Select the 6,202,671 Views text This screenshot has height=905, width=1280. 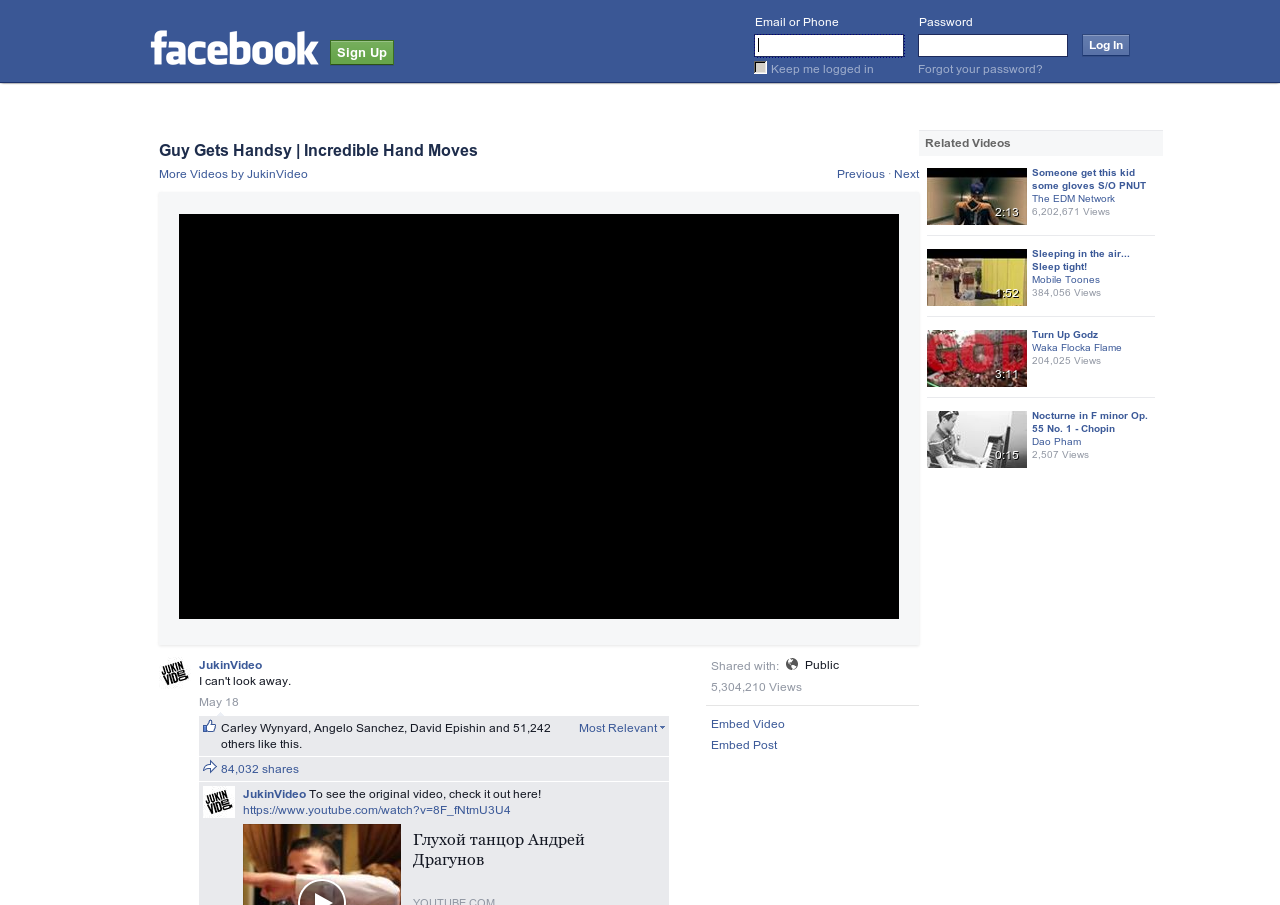coord(1071,212)
